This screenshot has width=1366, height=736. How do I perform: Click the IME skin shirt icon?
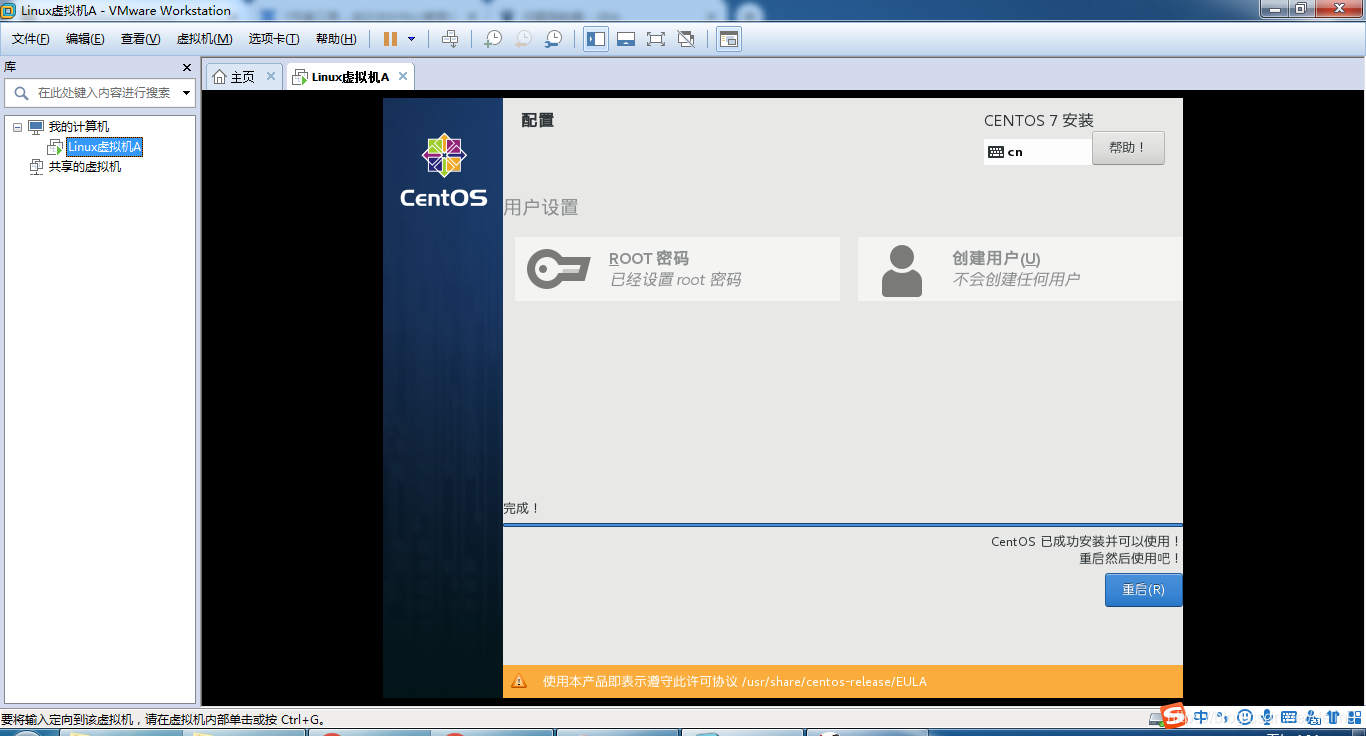point(1333,717)
